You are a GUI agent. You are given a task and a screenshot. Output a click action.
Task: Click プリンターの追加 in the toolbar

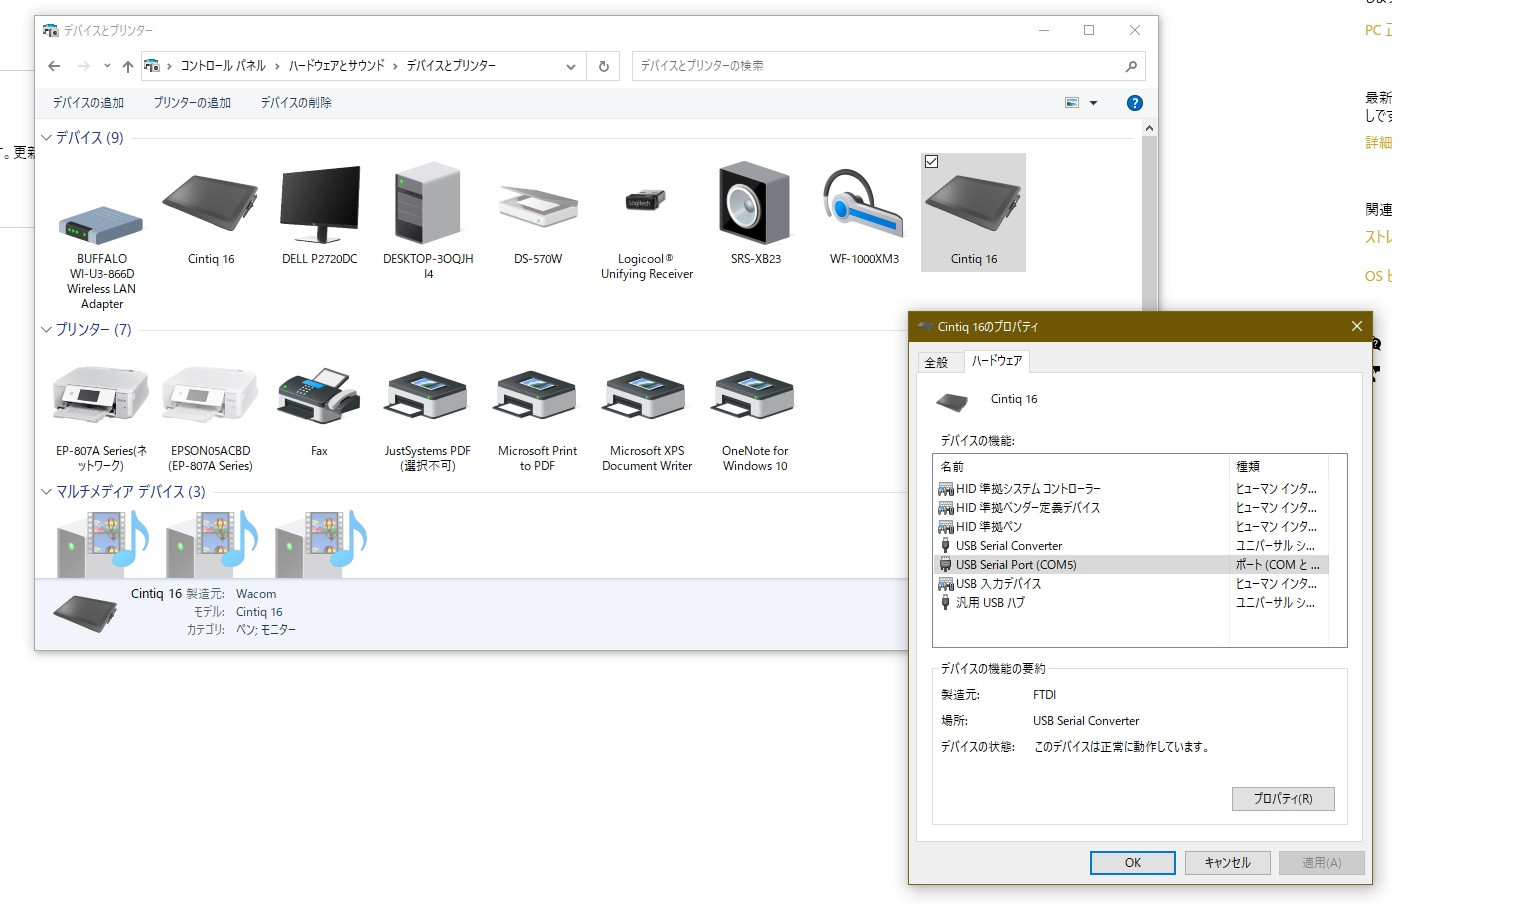[x=192, y=103]
